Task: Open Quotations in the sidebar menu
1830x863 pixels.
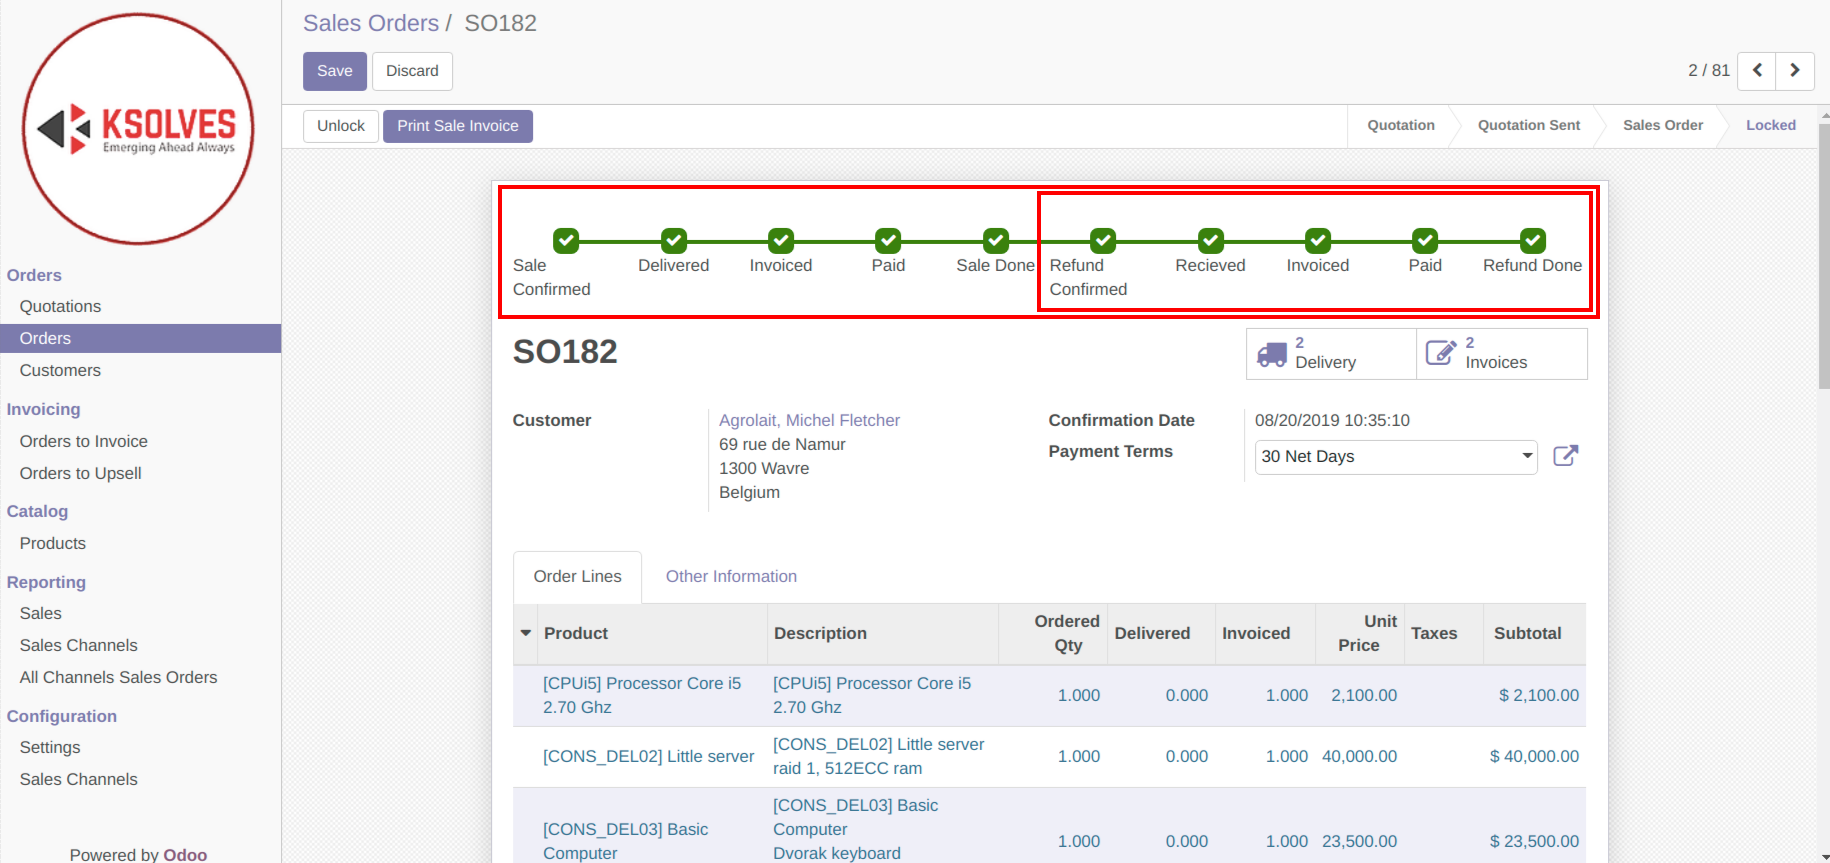Action: coord(60,307)
